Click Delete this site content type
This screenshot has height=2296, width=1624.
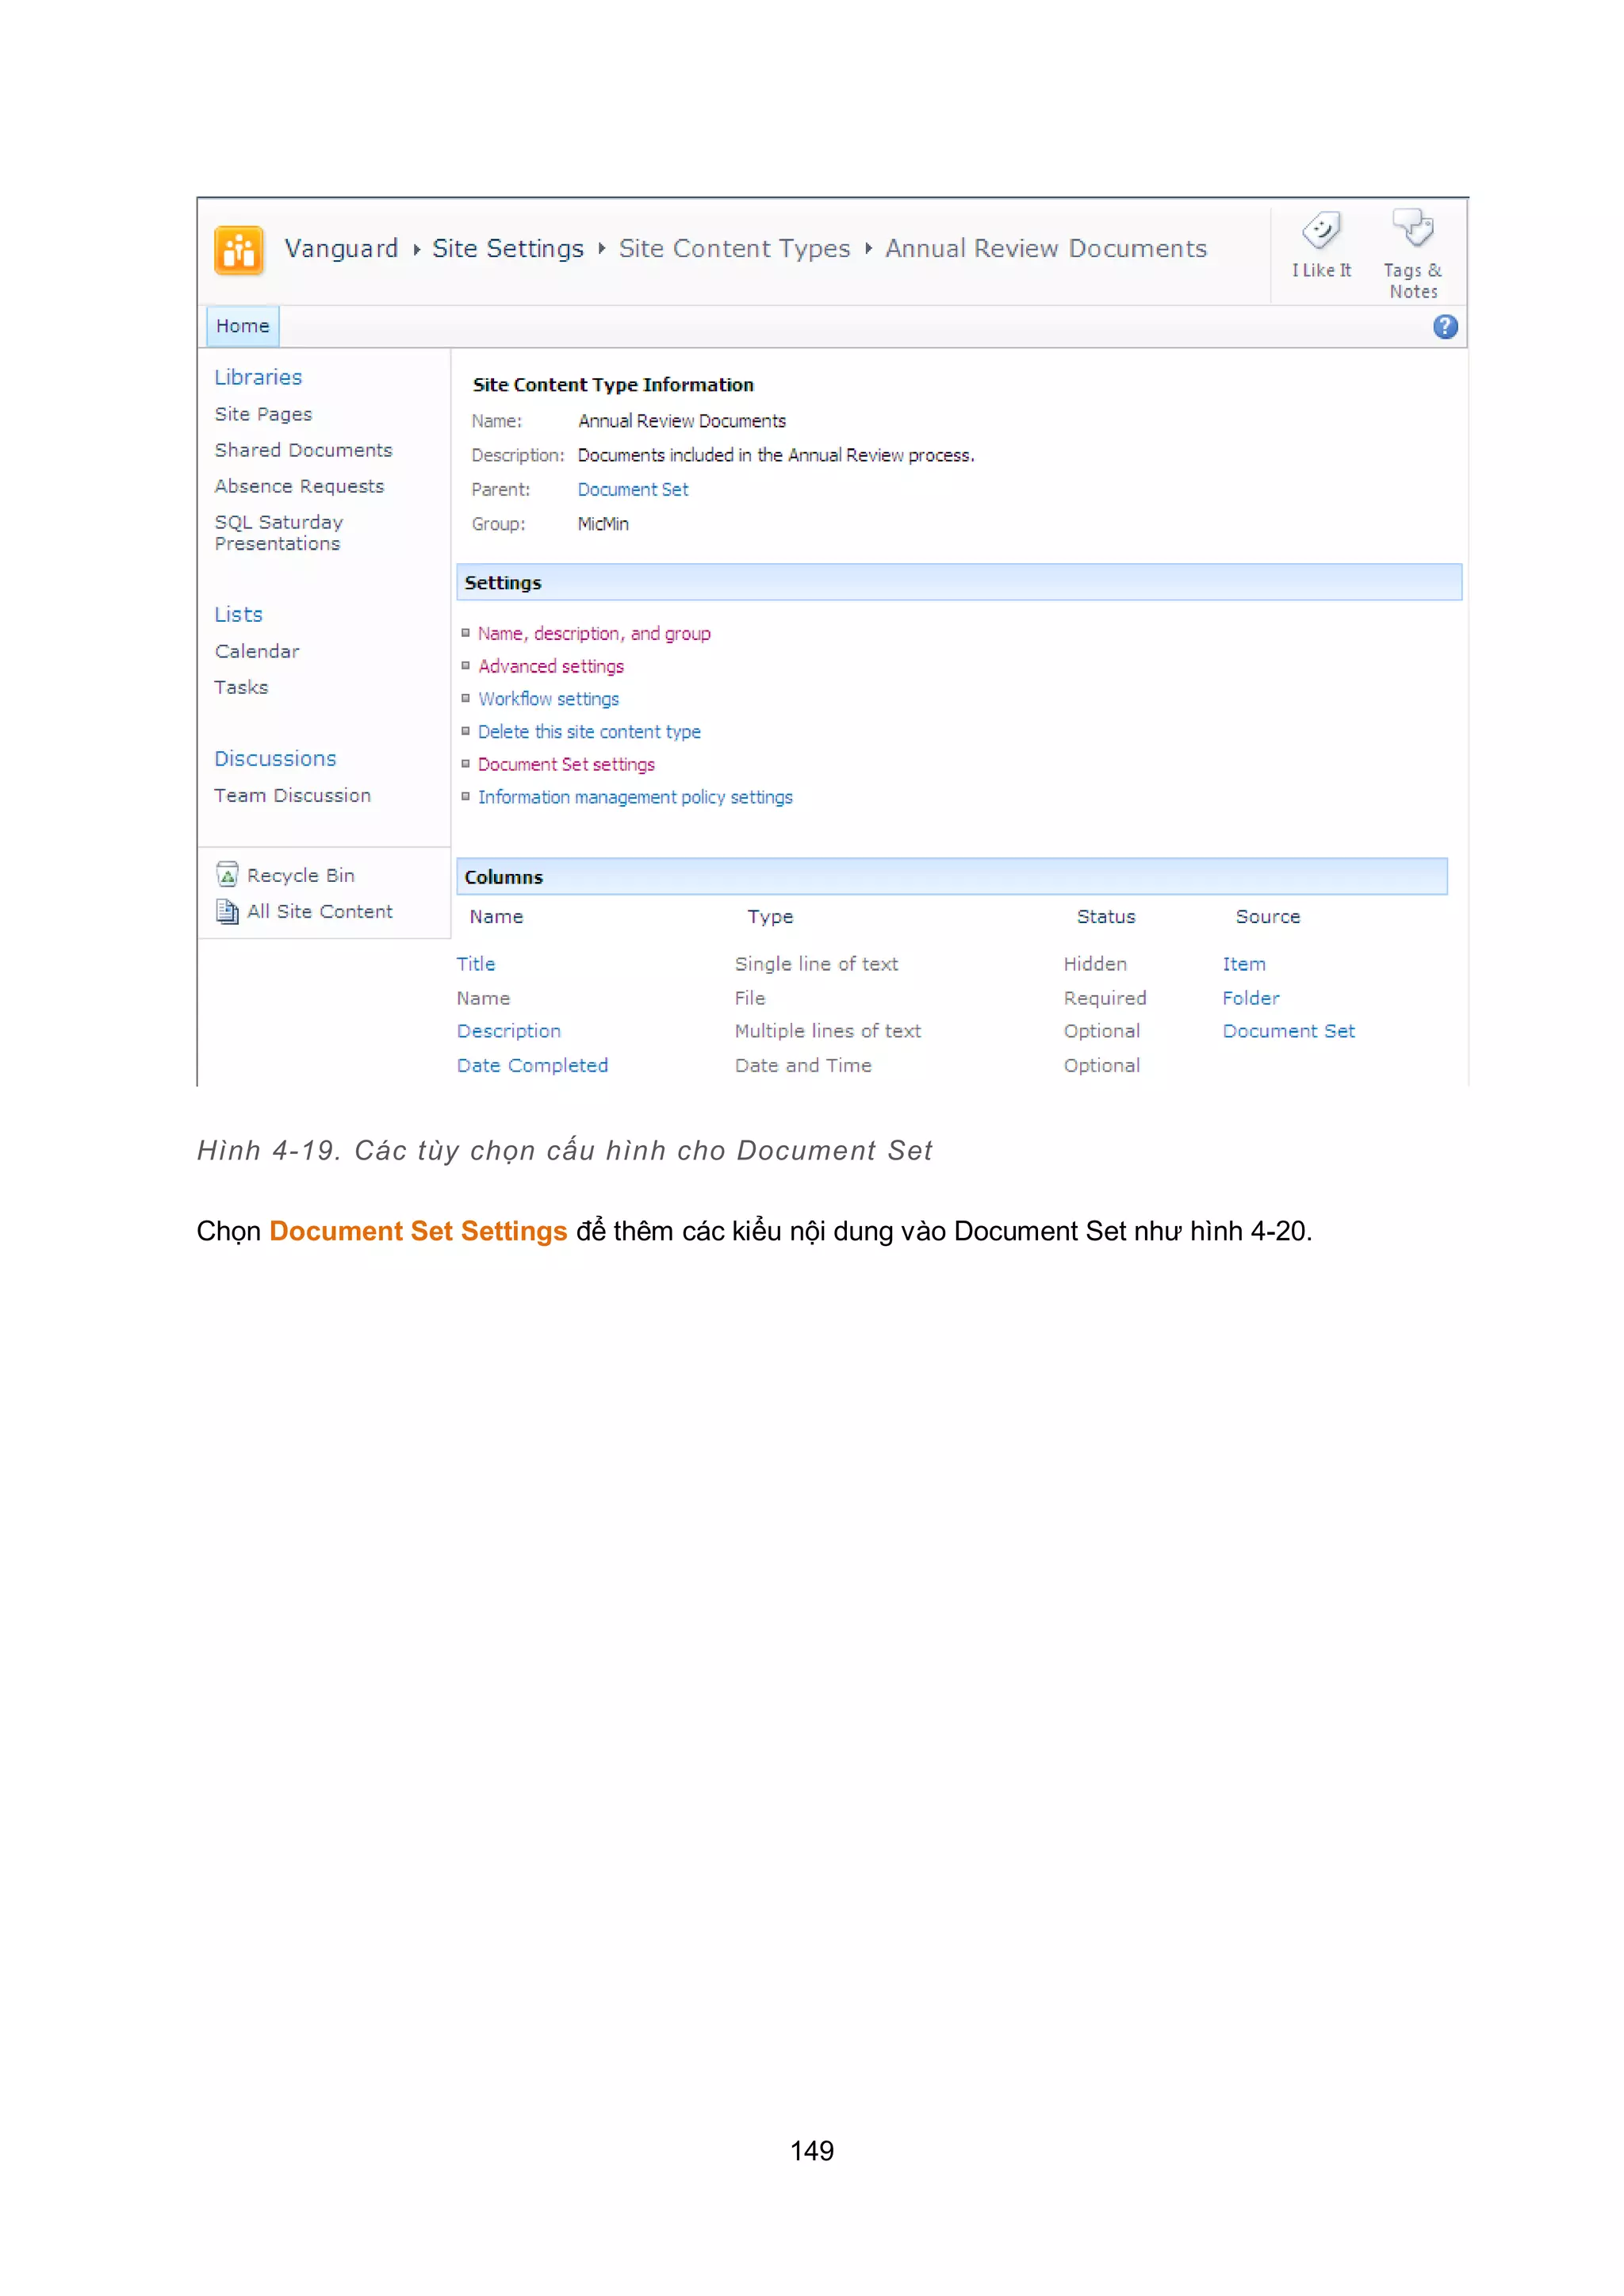[x=589, y=732]
